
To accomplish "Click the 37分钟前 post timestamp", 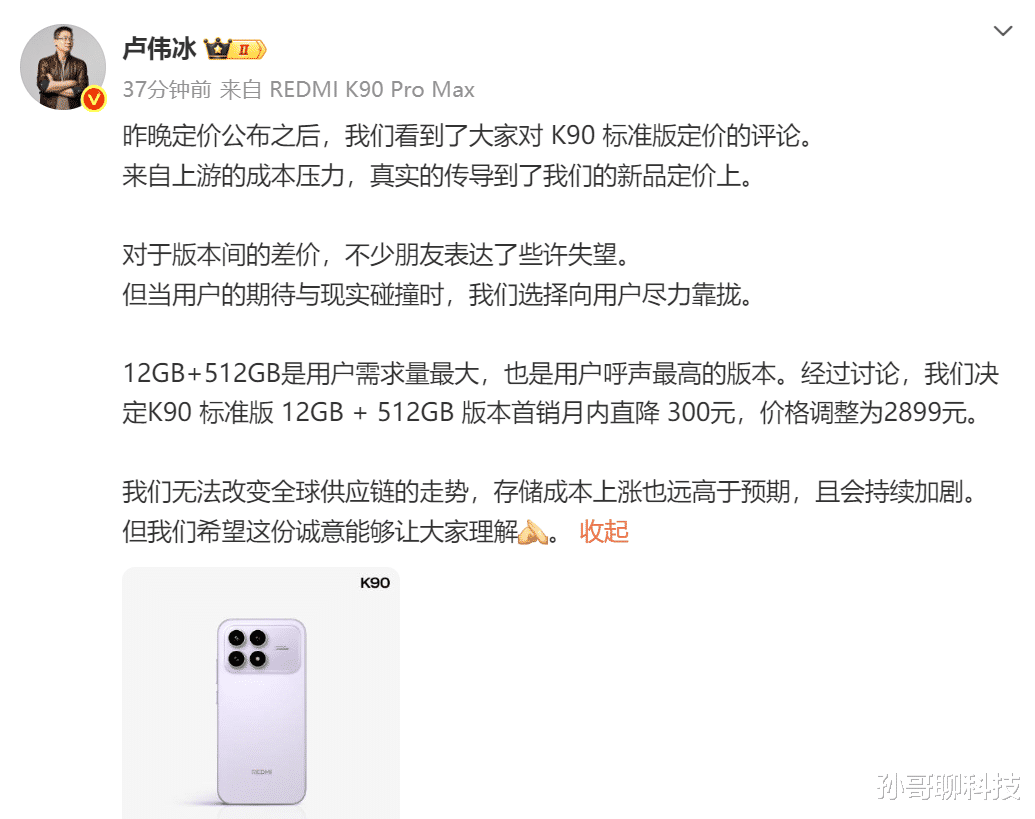I will [167, 89].
